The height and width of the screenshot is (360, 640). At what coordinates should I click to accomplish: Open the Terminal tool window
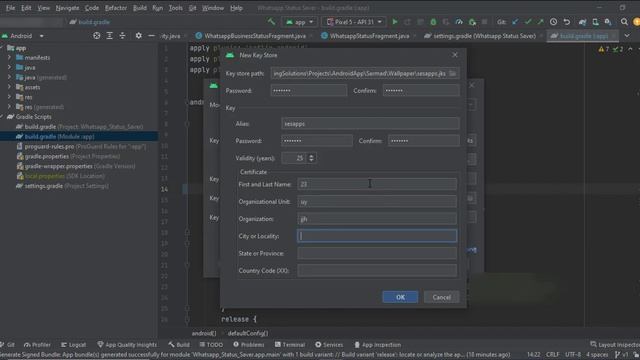click(x=289, y=344)
